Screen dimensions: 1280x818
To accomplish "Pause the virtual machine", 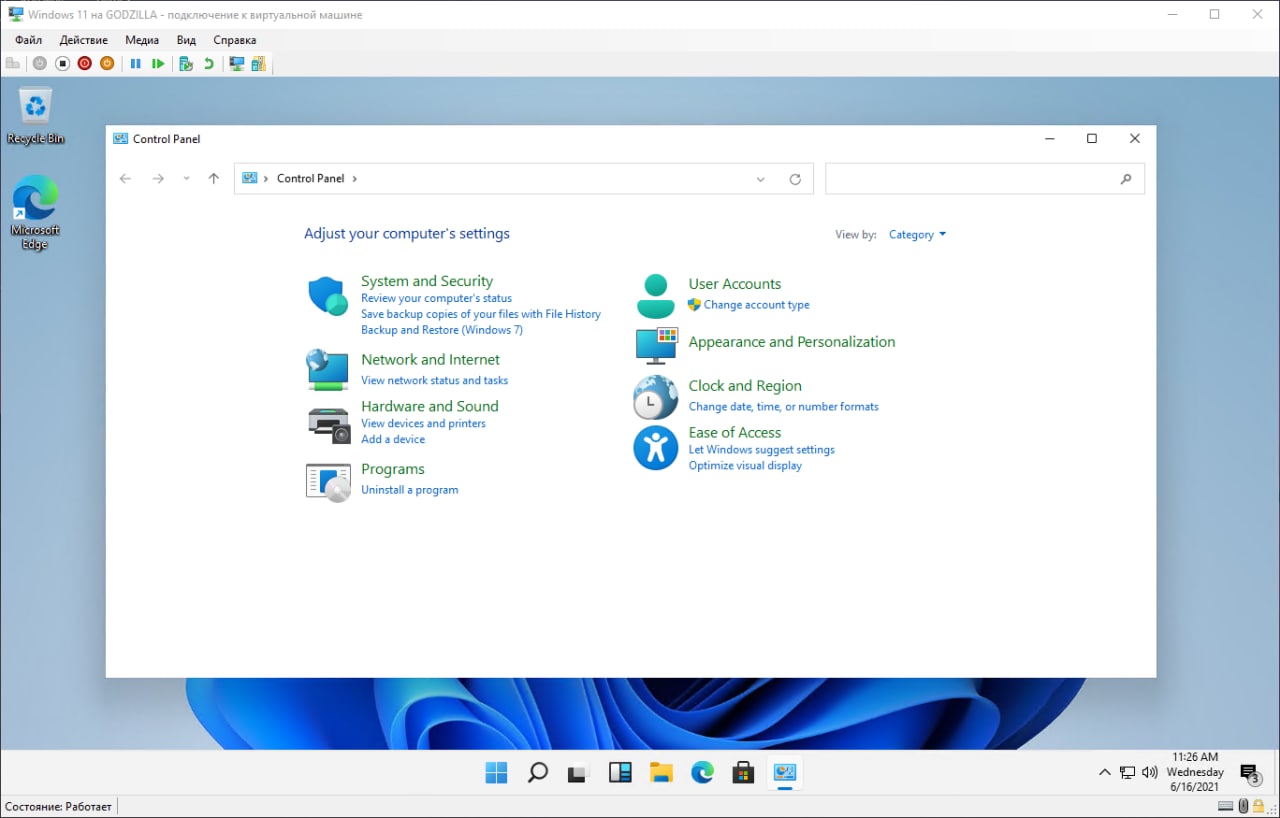I will (136, 63).
